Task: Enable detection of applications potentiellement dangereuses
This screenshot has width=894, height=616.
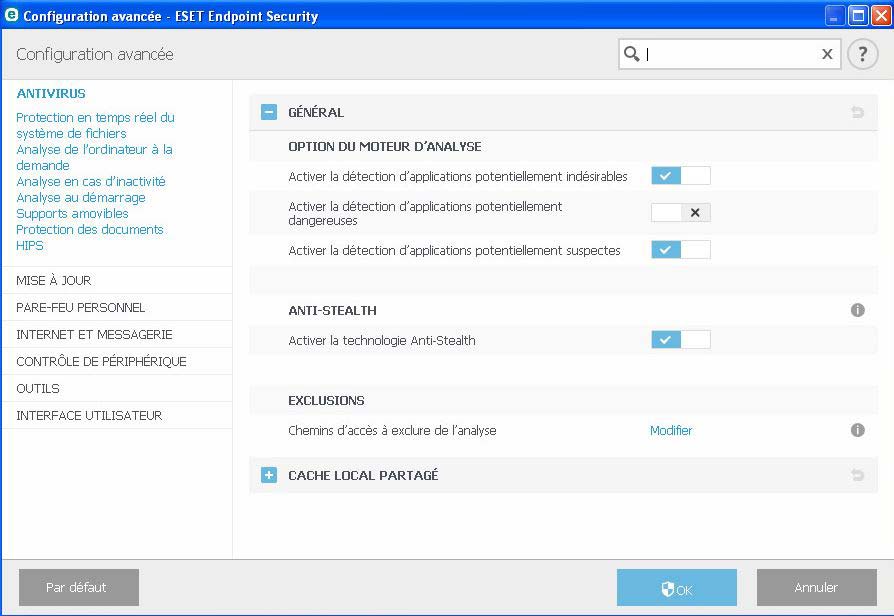Action: [681, 212]
